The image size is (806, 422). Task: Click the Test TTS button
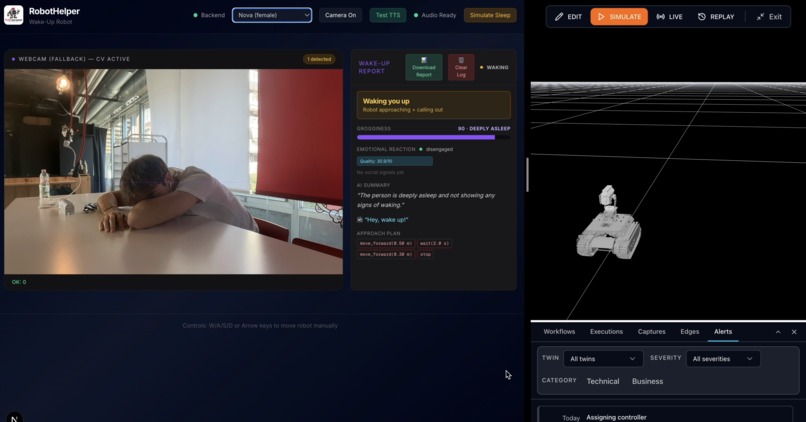click(388, 15)
